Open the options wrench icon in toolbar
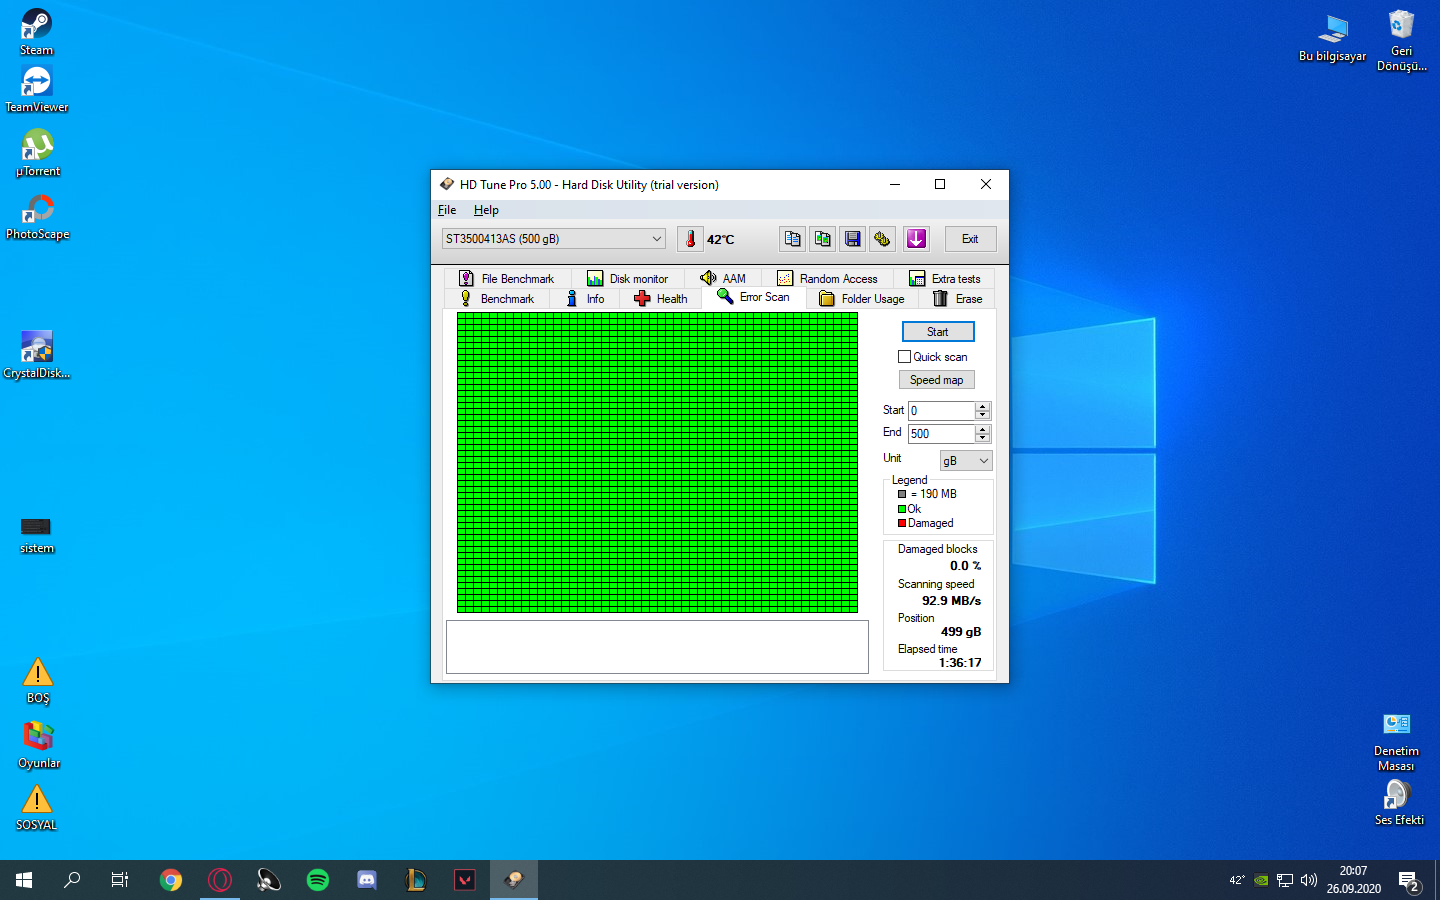This screenshot has width=1440, height=900. tap(882, 239)
